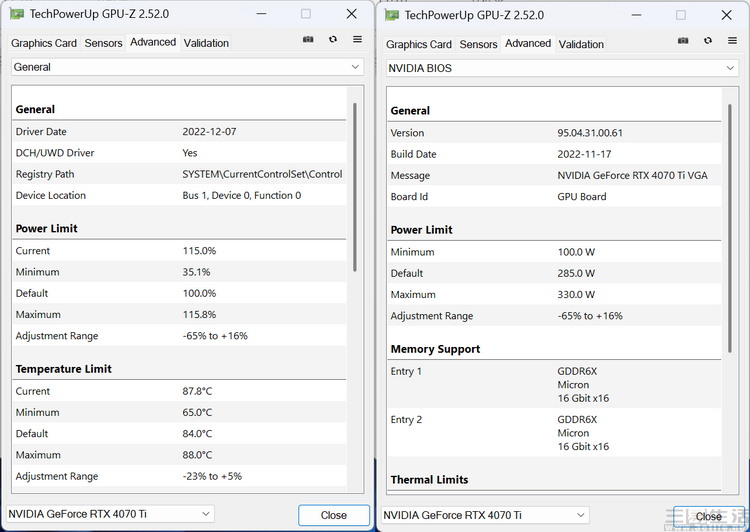Click Message value NVIDIA GeForce RTX 4070 Ti VGA
750x532 pixels.
[632, 176]
